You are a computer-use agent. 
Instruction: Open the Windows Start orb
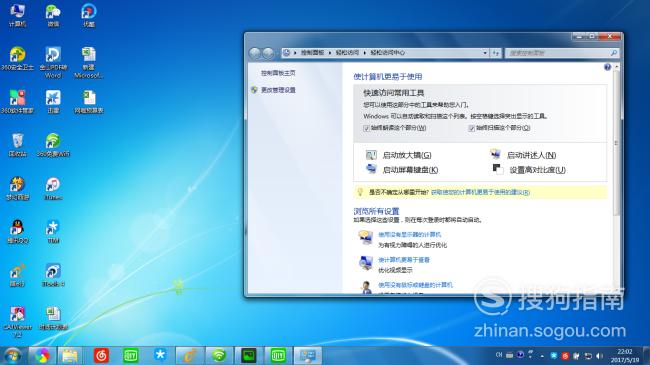pyautogui.click(x=13, y=356)
